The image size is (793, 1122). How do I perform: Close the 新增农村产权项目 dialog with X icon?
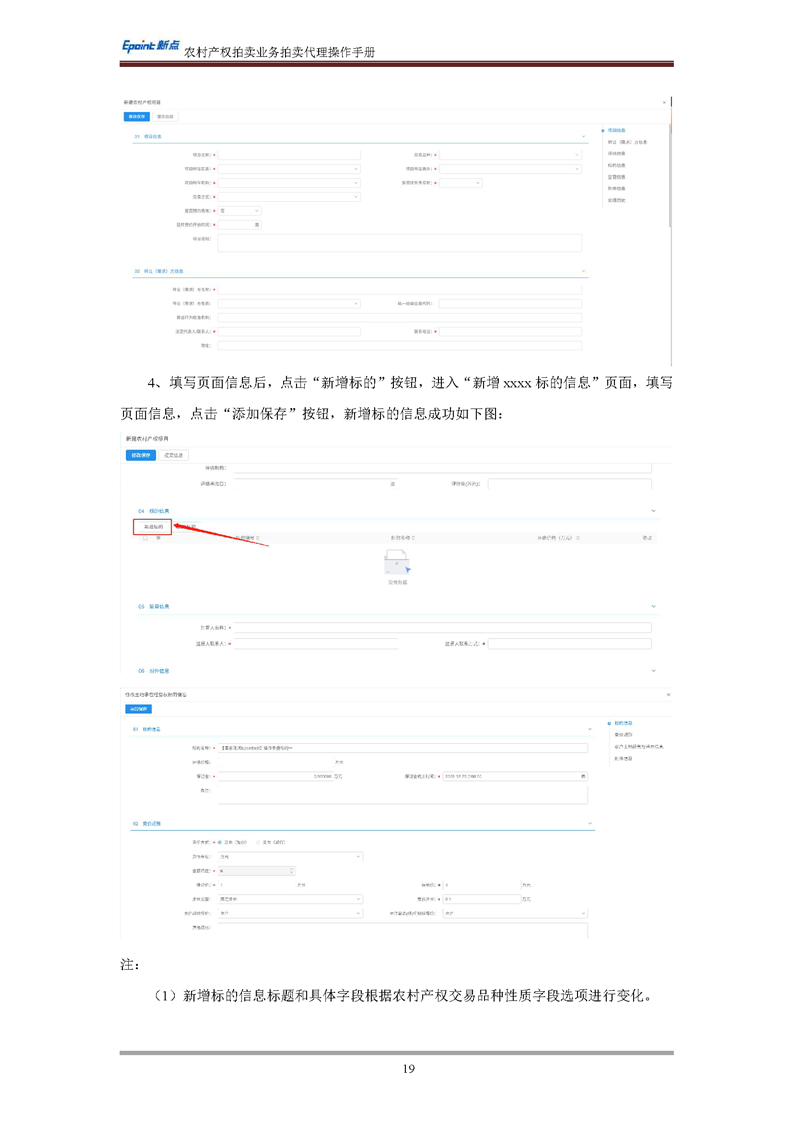(664, 102)
